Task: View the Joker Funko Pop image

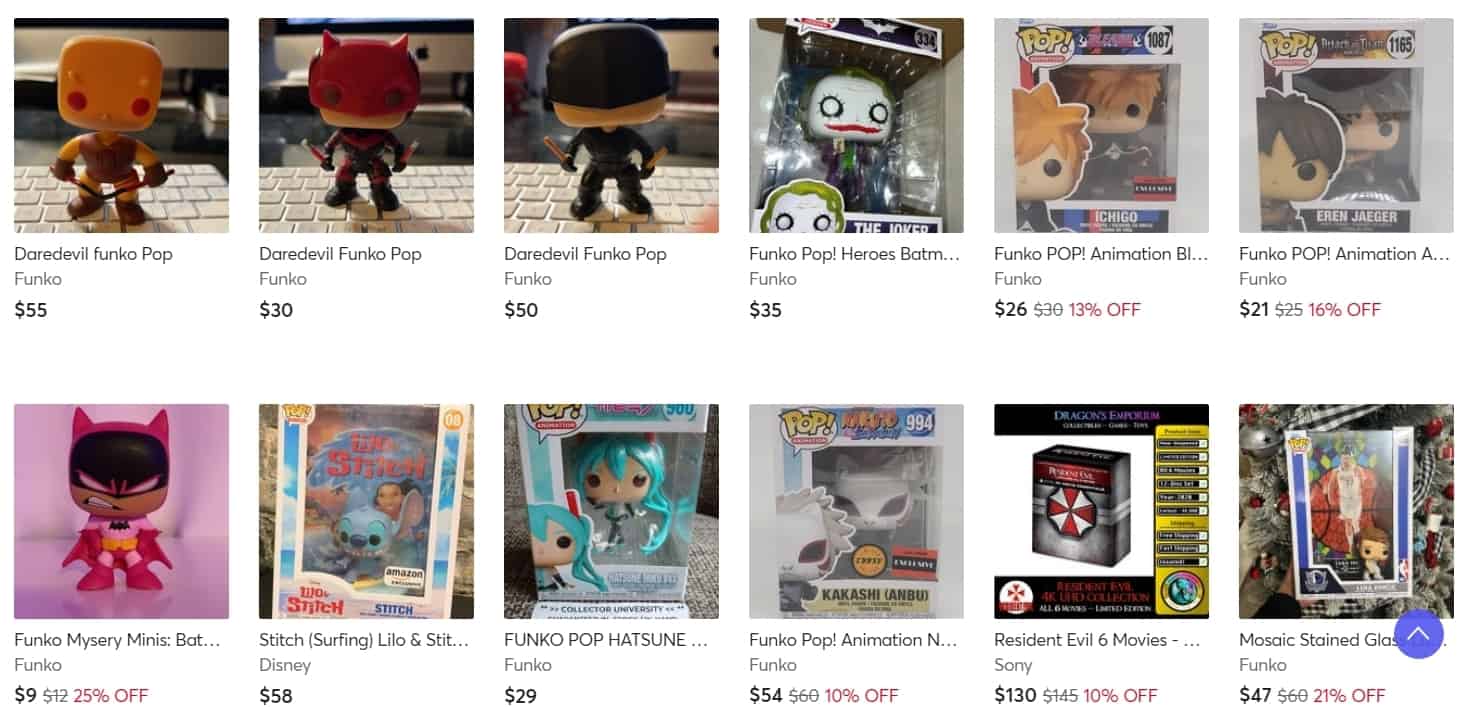Action: pos(856,125)
